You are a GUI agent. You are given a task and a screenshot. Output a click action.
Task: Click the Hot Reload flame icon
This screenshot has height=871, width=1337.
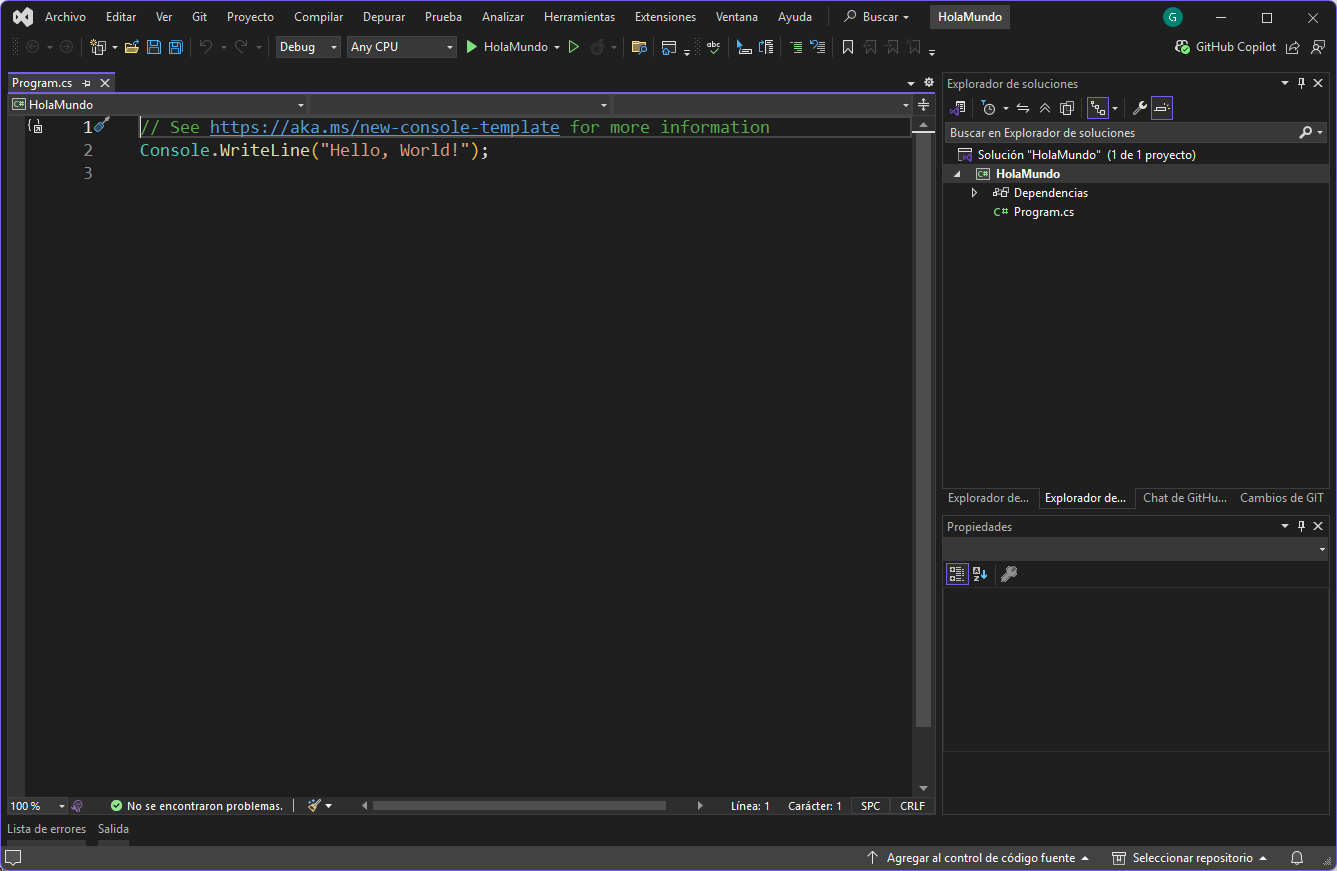coord(598,47)
